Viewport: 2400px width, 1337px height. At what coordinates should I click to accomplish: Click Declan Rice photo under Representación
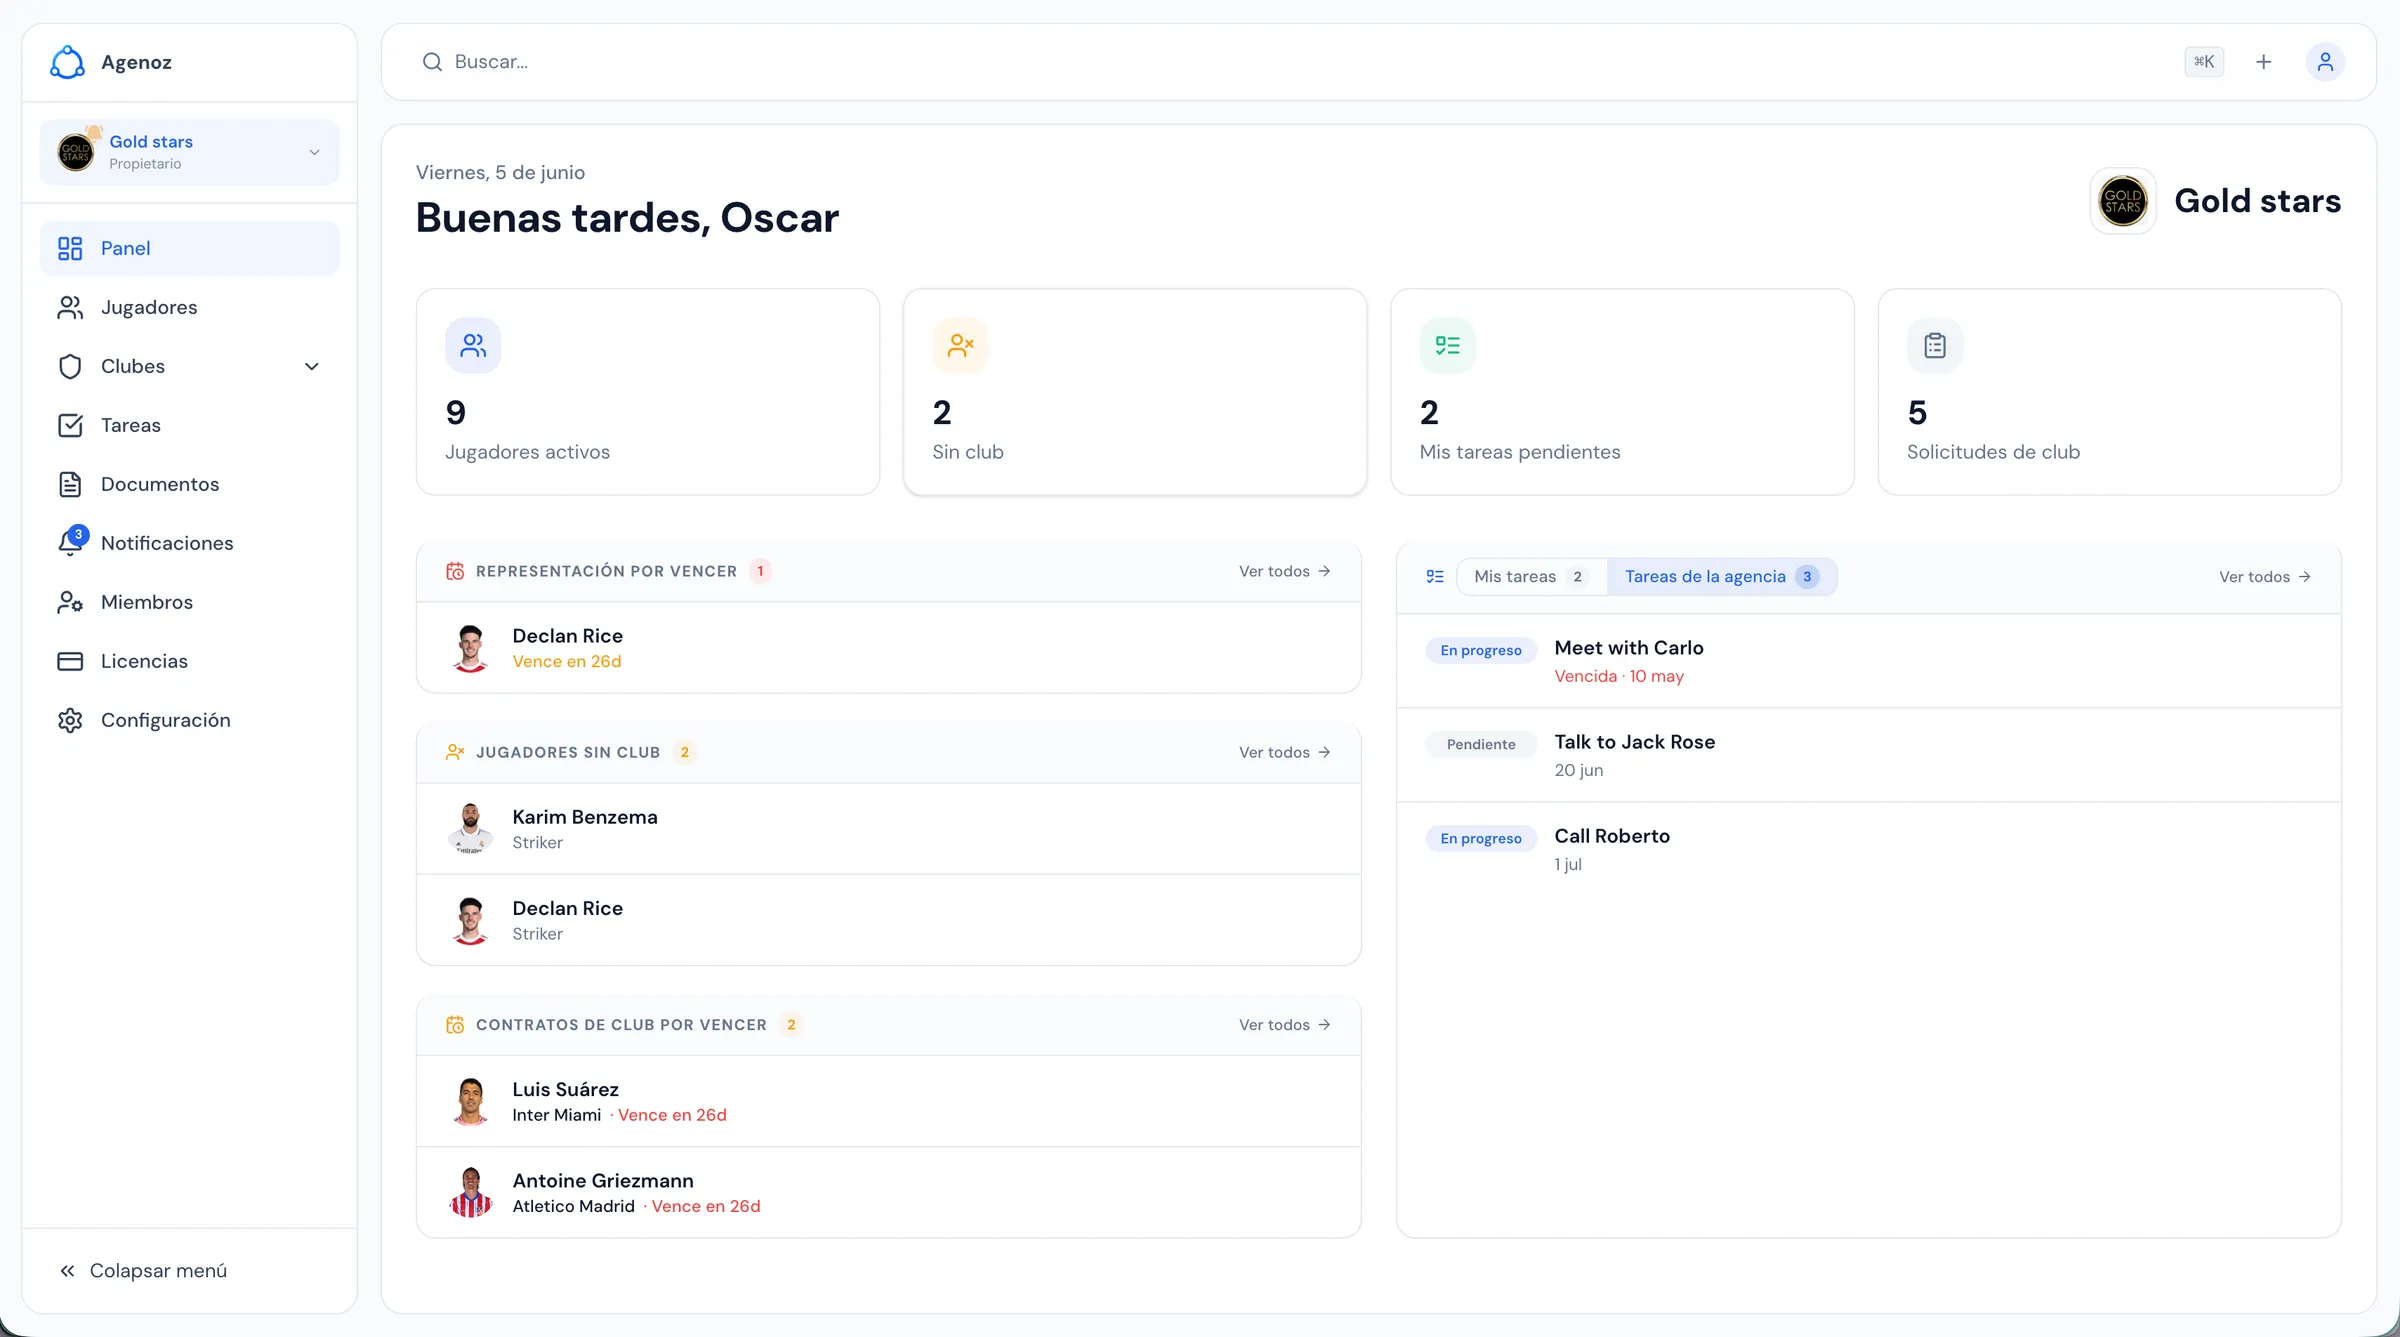point(470,648)
